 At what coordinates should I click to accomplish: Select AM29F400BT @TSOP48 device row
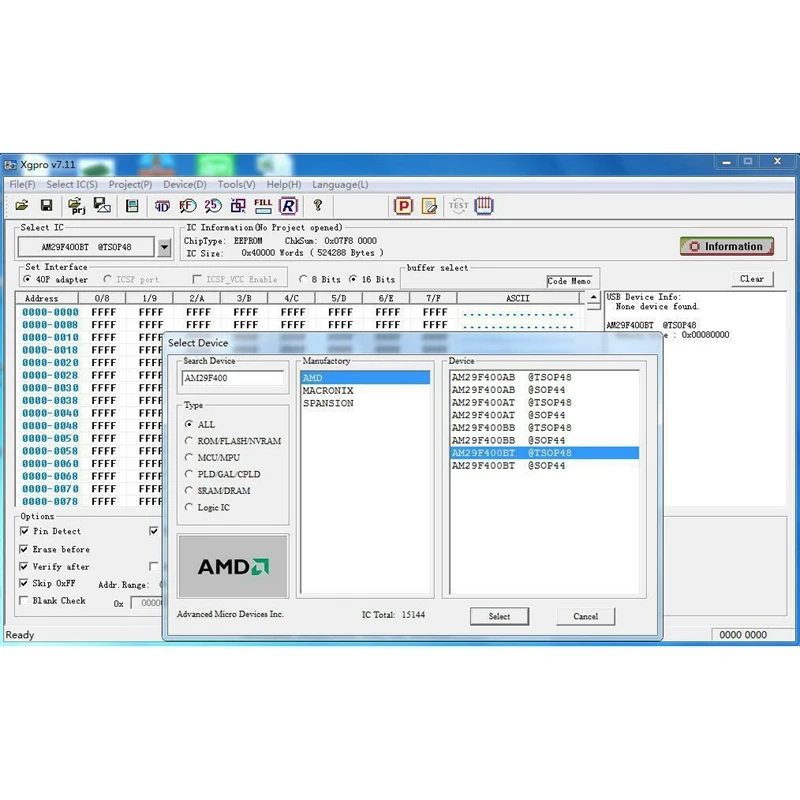(x=544, y=453)
